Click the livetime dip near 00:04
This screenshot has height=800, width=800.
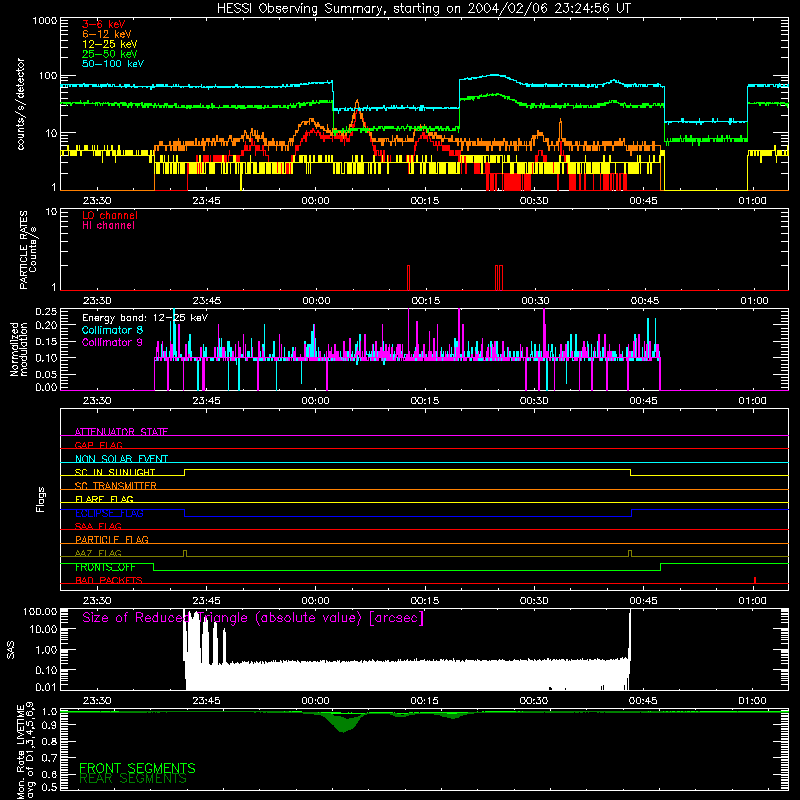click(344, 723)
